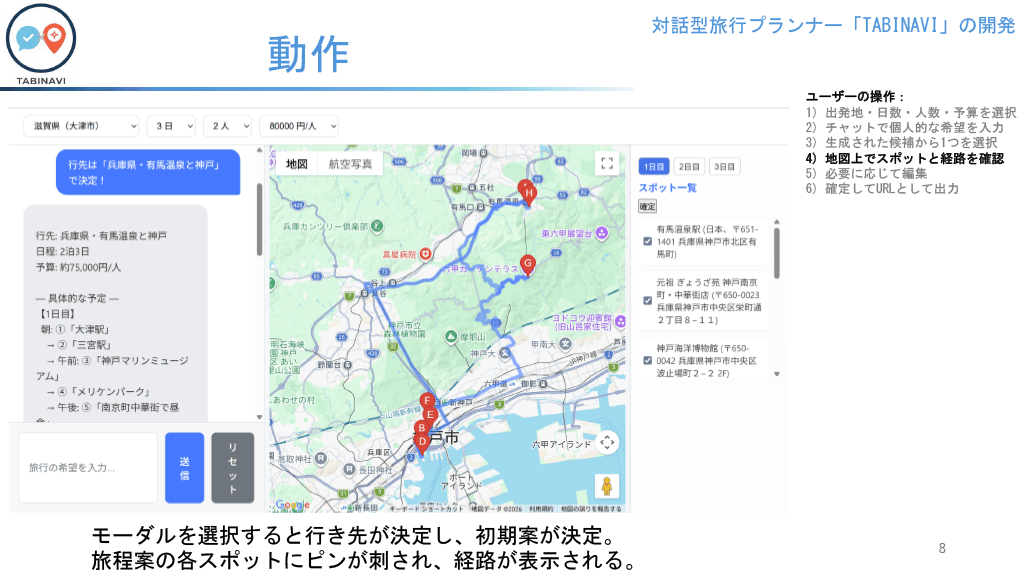
Task: Click the chat scroll-down arrow
Action: click(259, 417)
